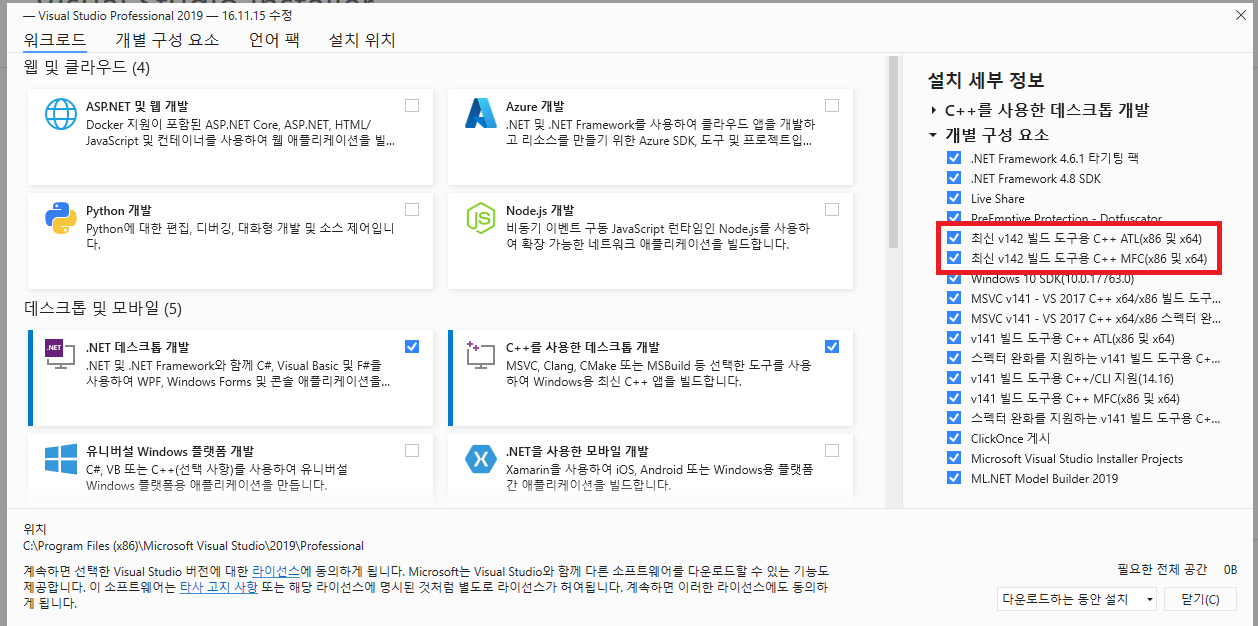Uncheck the ClickOnce 게시 component
The height and width of the screenshot is (626, 1258).
coord(954,438)
